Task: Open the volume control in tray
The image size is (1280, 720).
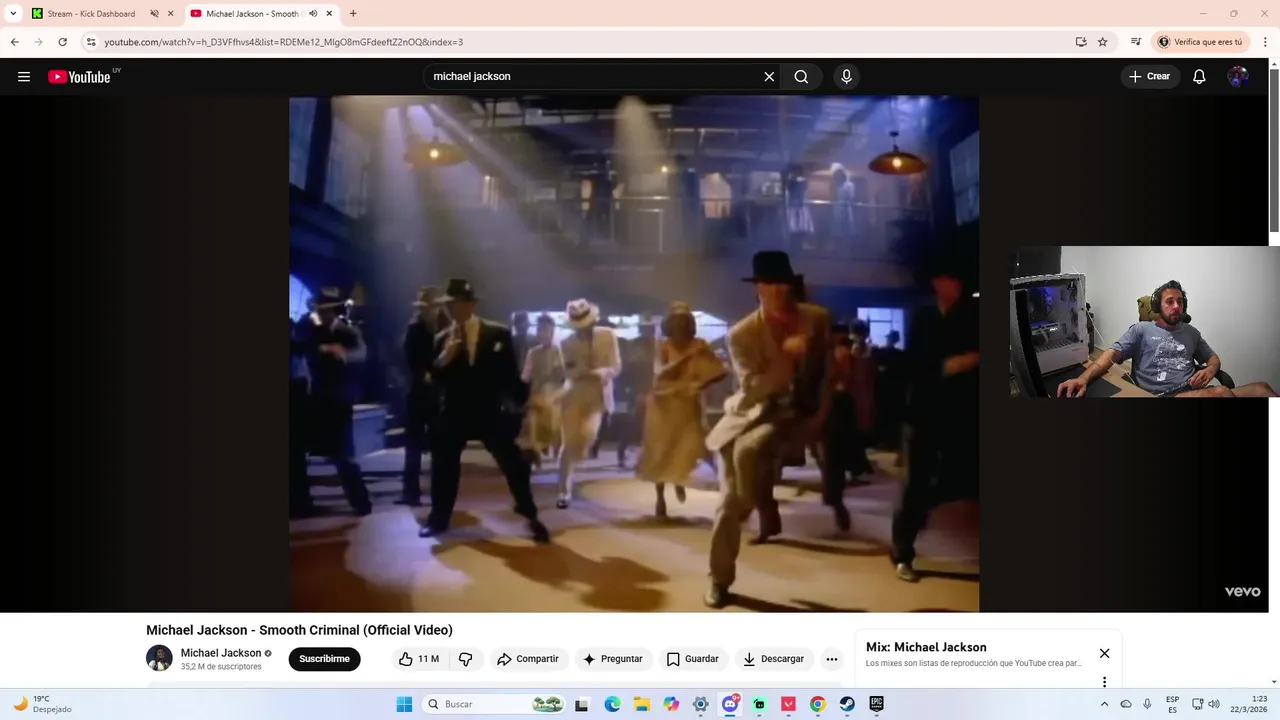Action: [1214, 704]
